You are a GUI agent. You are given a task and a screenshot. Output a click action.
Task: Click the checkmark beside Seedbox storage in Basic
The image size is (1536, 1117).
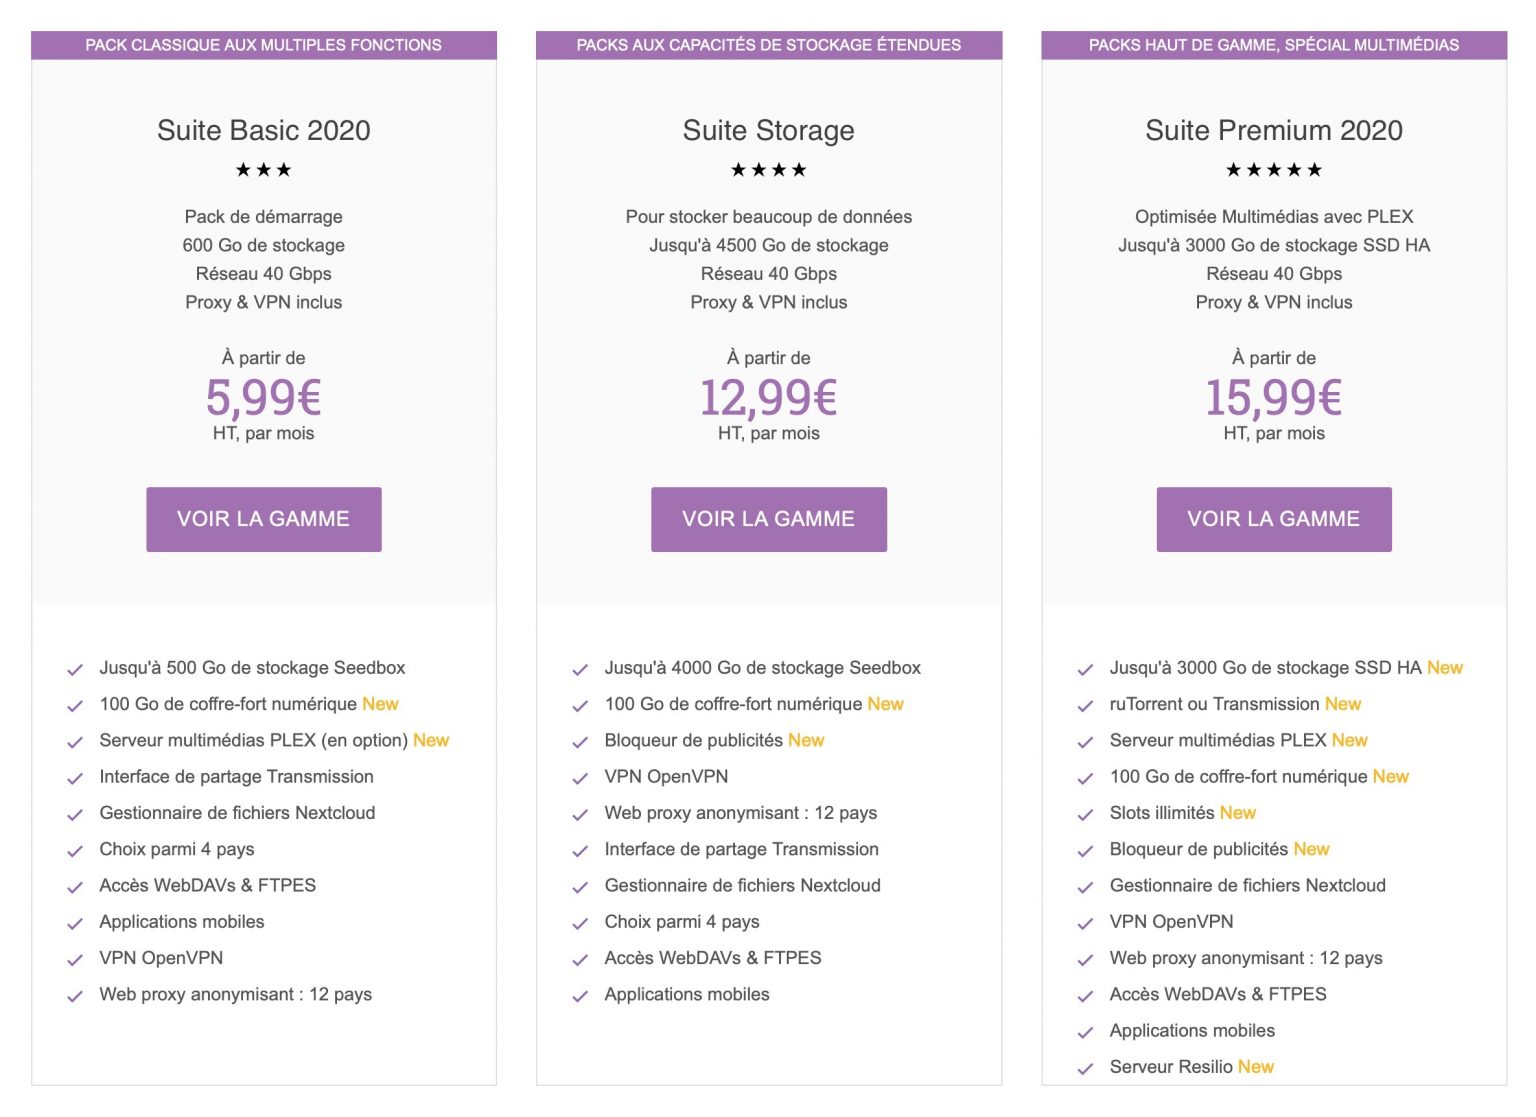74,668
